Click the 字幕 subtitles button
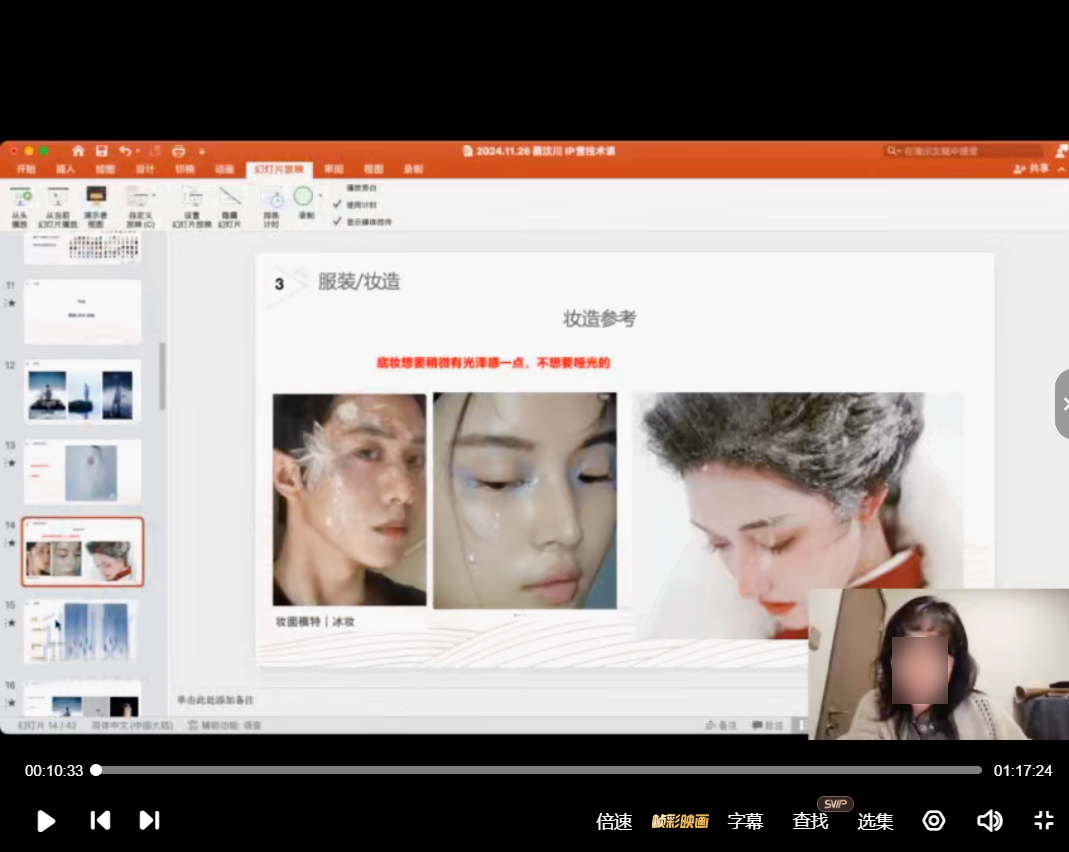The height and width of the screenshot is (852, 1069). pyautogui.click(x=745, y=822)
